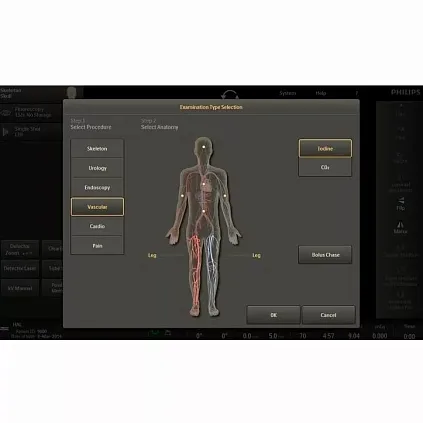The height and width of the screenshot is (423, 423).
Task: Click the kV Manual button
Action: pyautogui.click(x=20, y=288)
